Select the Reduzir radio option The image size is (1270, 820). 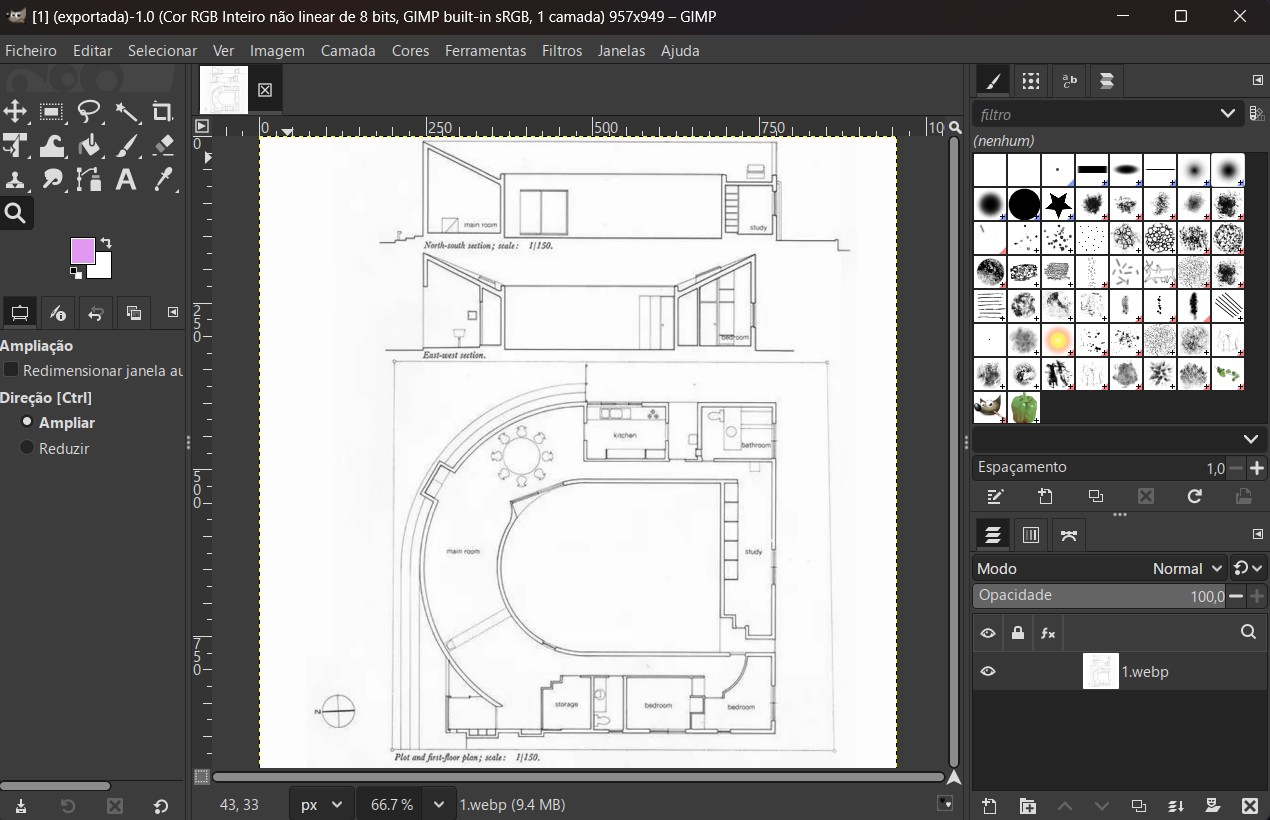[27, 448]
